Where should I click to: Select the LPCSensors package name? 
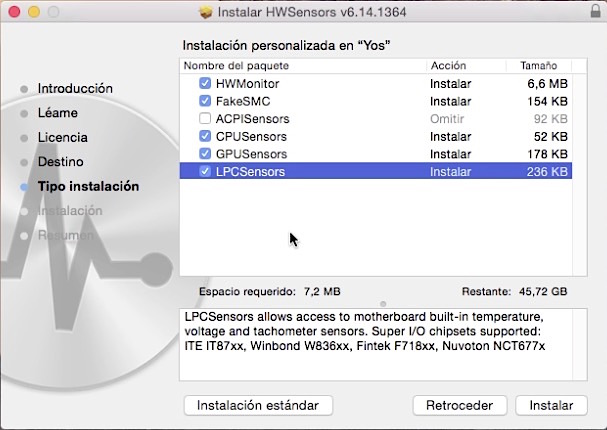(x=250, y=171)
